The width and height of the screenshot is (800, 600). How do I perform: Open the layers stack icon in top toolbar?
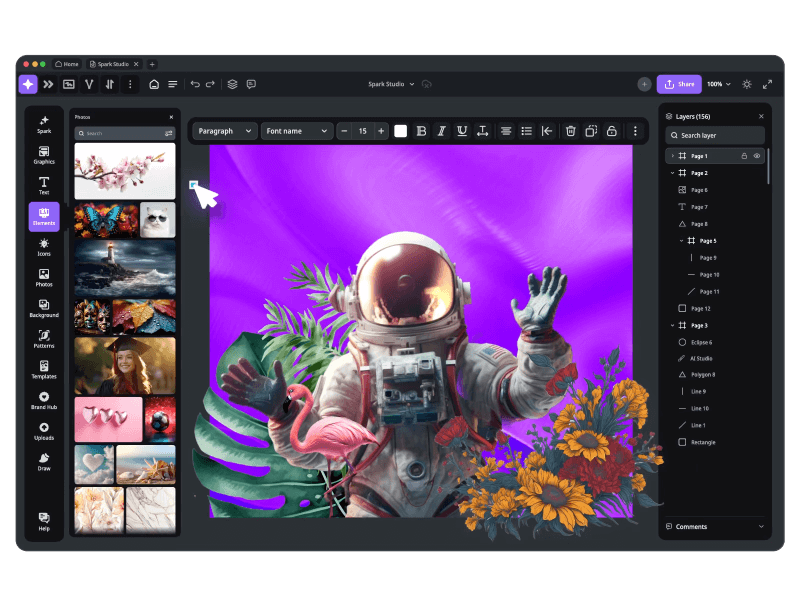tap(233, 84)
